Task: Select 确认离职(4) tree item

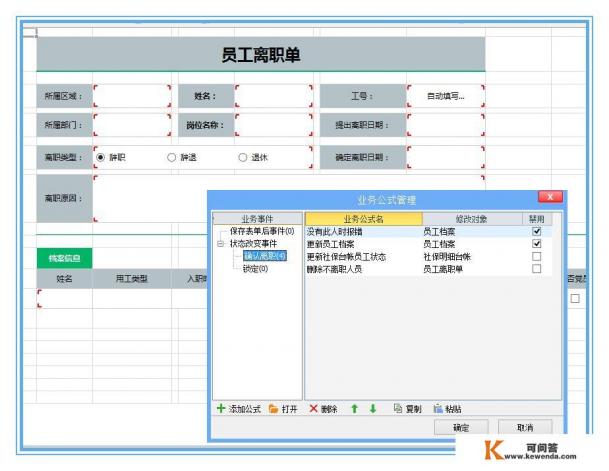Action: tap(265, 256)
